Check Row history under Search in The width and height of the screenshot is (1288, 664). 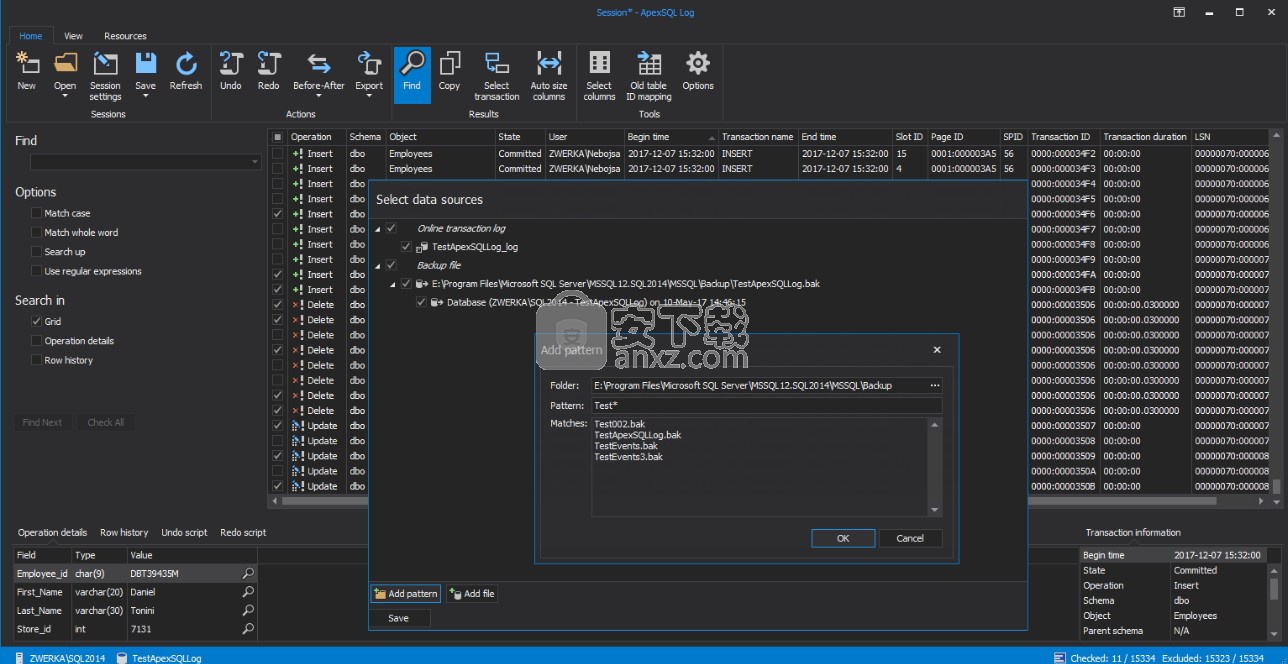point(36,360)
